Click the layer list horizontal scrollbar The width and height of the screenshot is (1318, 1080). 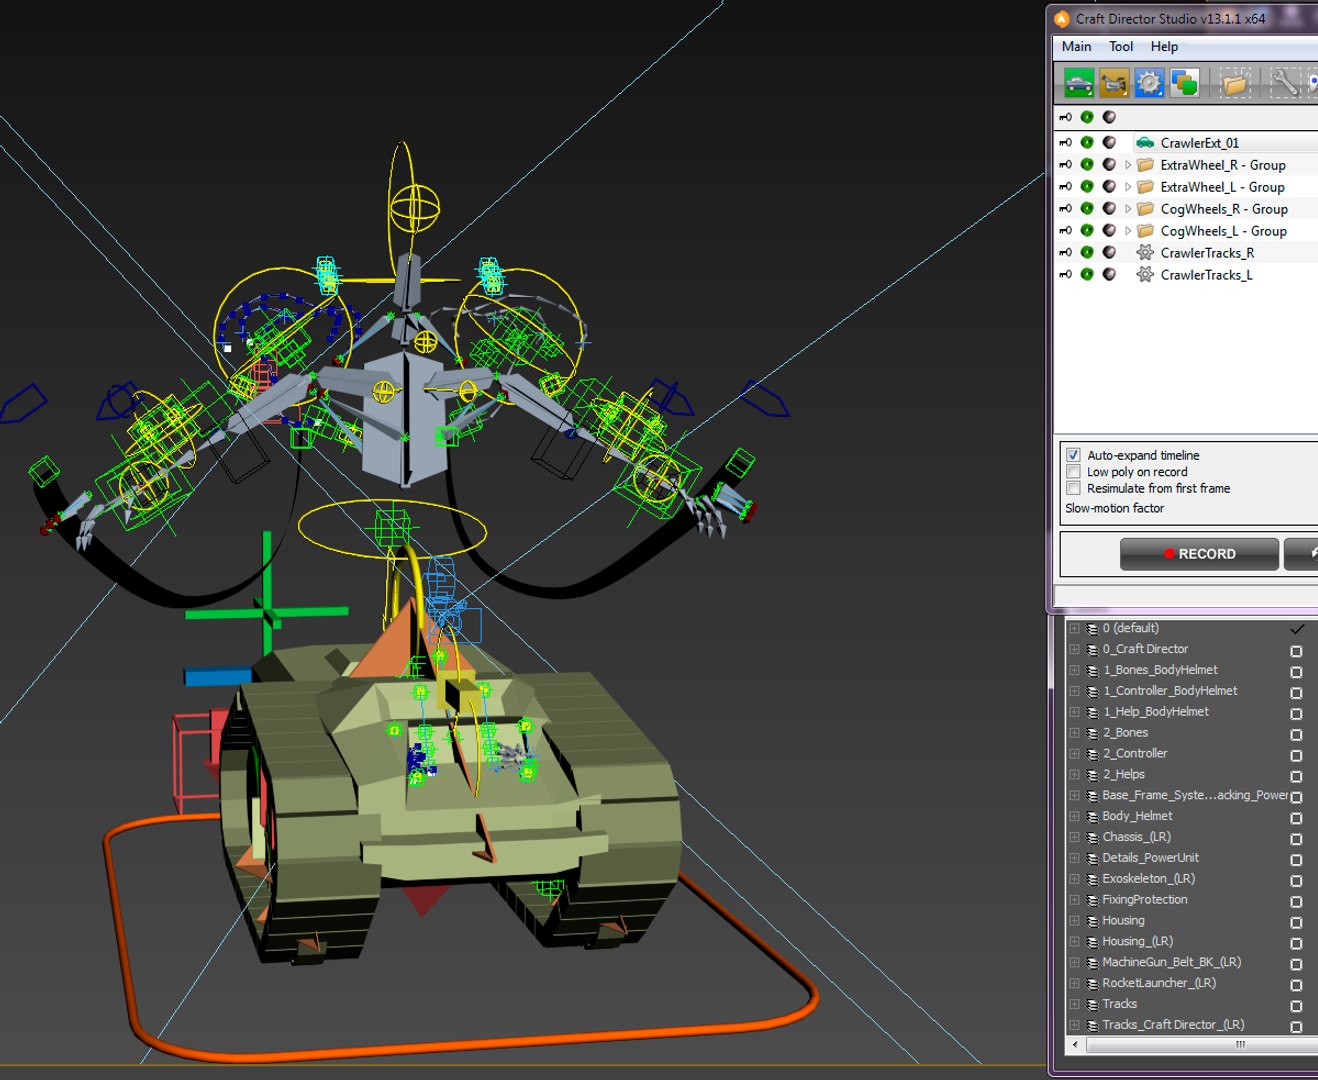pyautogui.click(x=1201, y=1045)
